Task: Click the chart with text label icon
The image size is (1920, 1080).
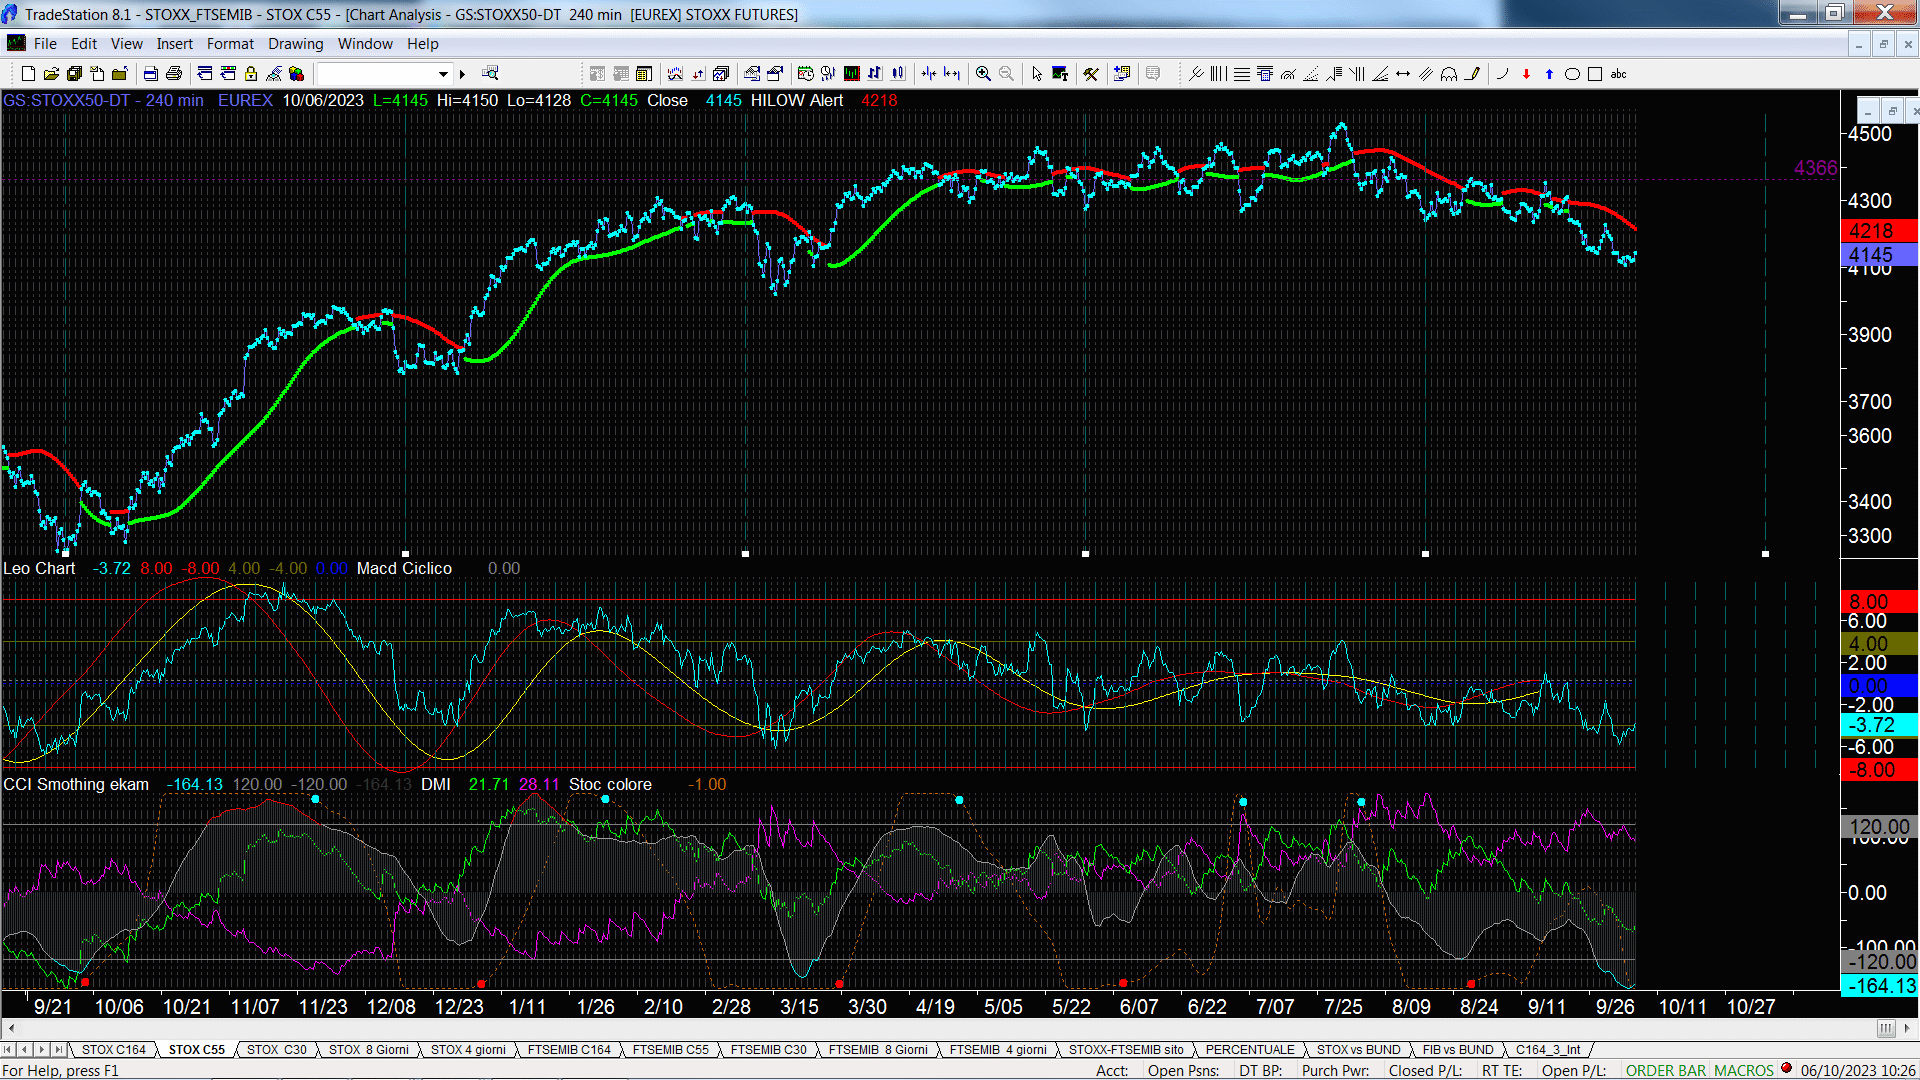Action: coord(1060,74)
